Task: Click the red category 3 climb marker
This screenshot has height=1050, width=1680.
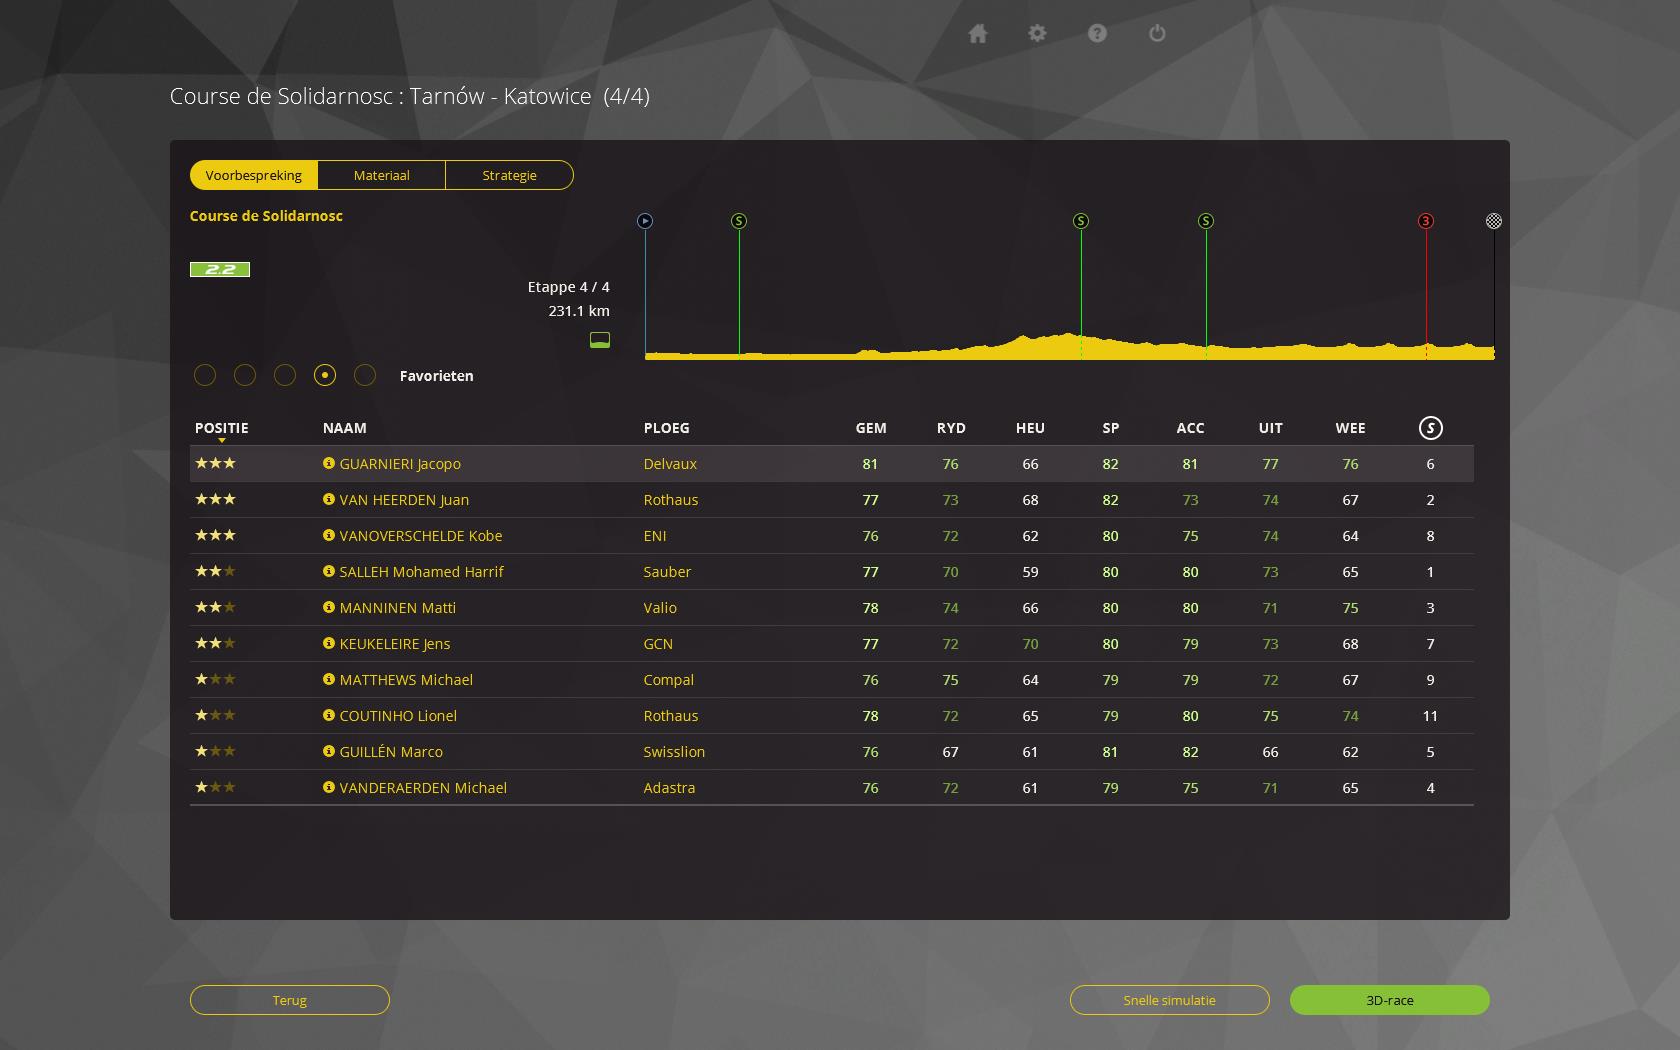Action: click(x=1426, y=221)
